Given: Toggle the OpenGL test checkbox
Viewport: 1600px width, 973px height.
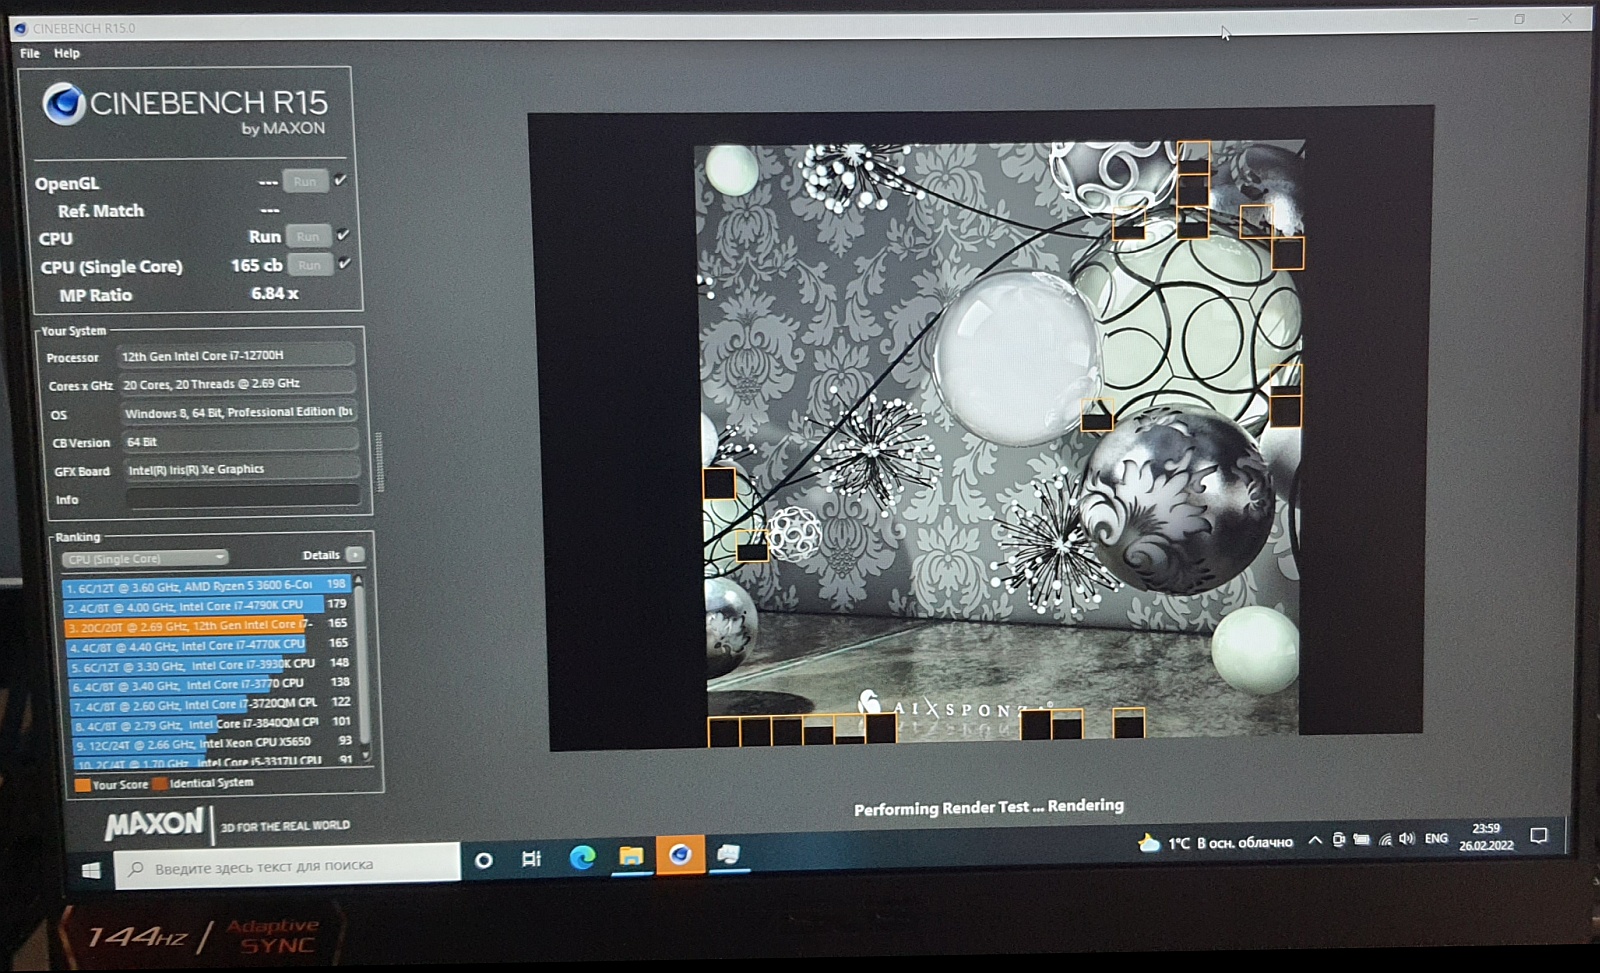Looking at the screenshot, I should (x=341, y=180).
